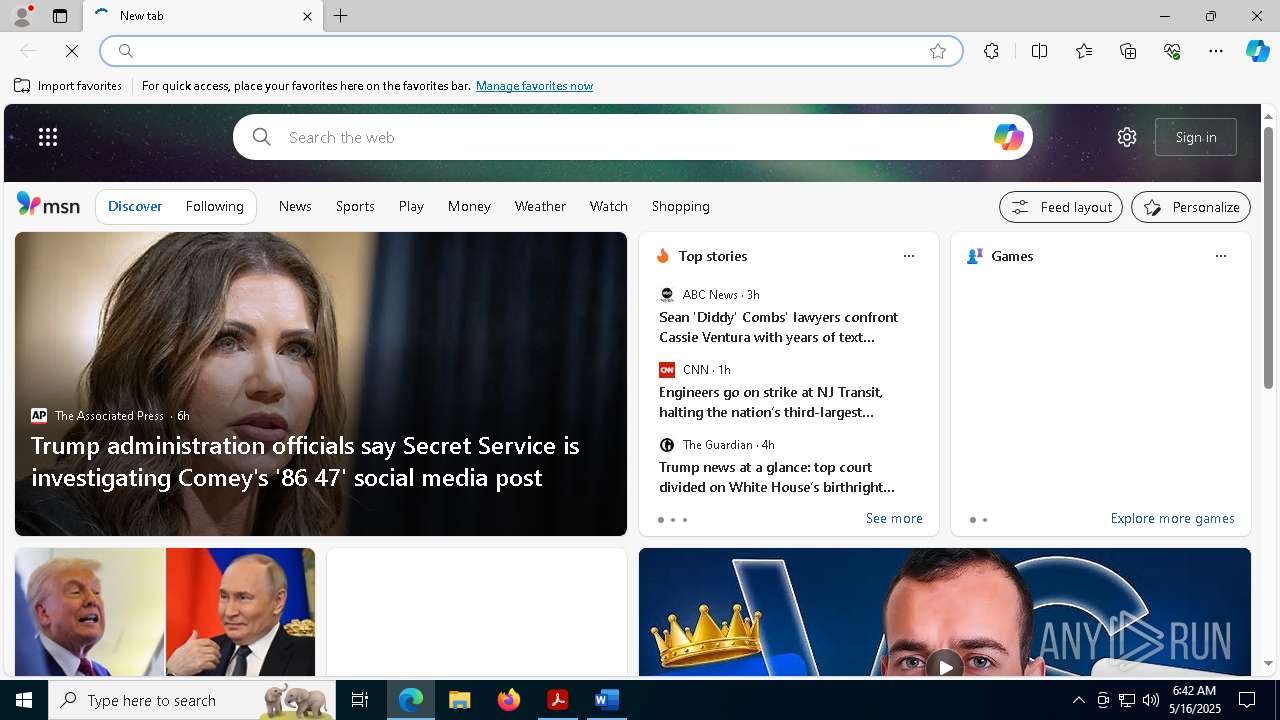This screenshot has width=1280, height=720.
Task: Open the volume control icon
Action: coord(1150,700)
